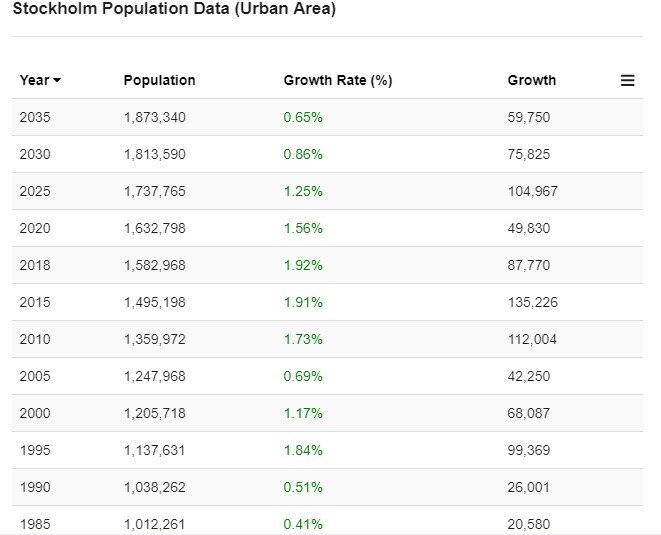This screenshot has width=661, height=535.
Task: Select the 0.65% growth rate for 2035
Action: (303, 117)
